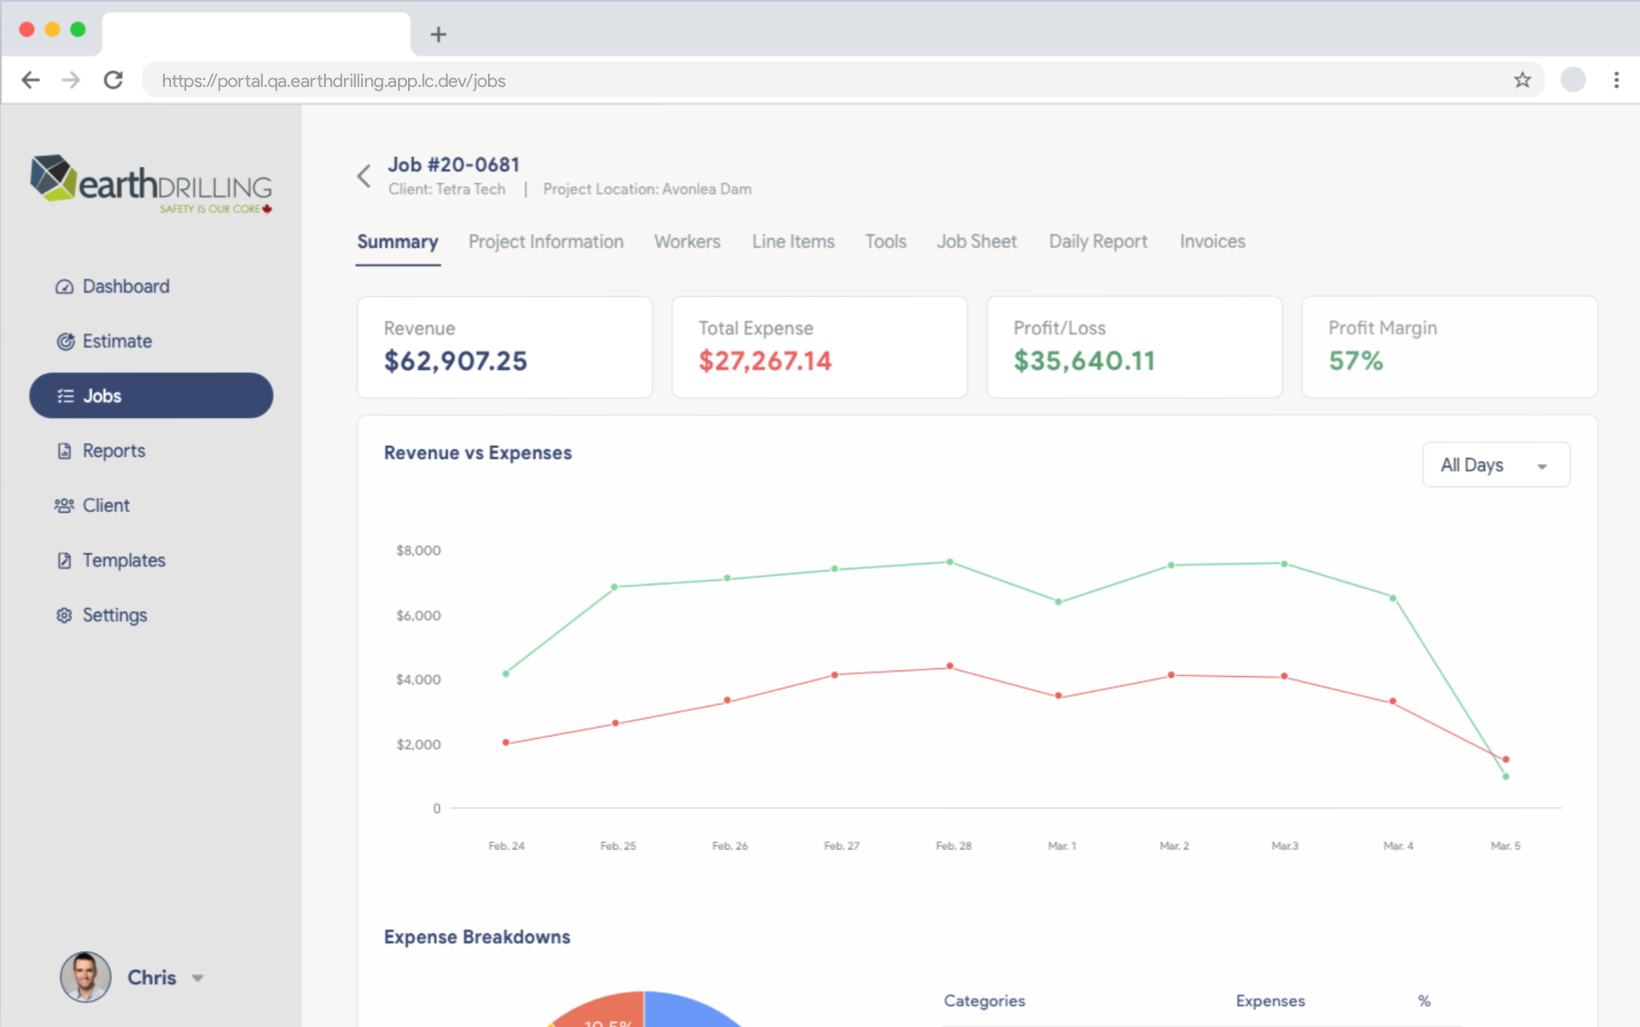1640x1027 pixels.
Task: Click the Total Expense $27,267.14 card
Action: pyautogui.click(x=820, y=347)
